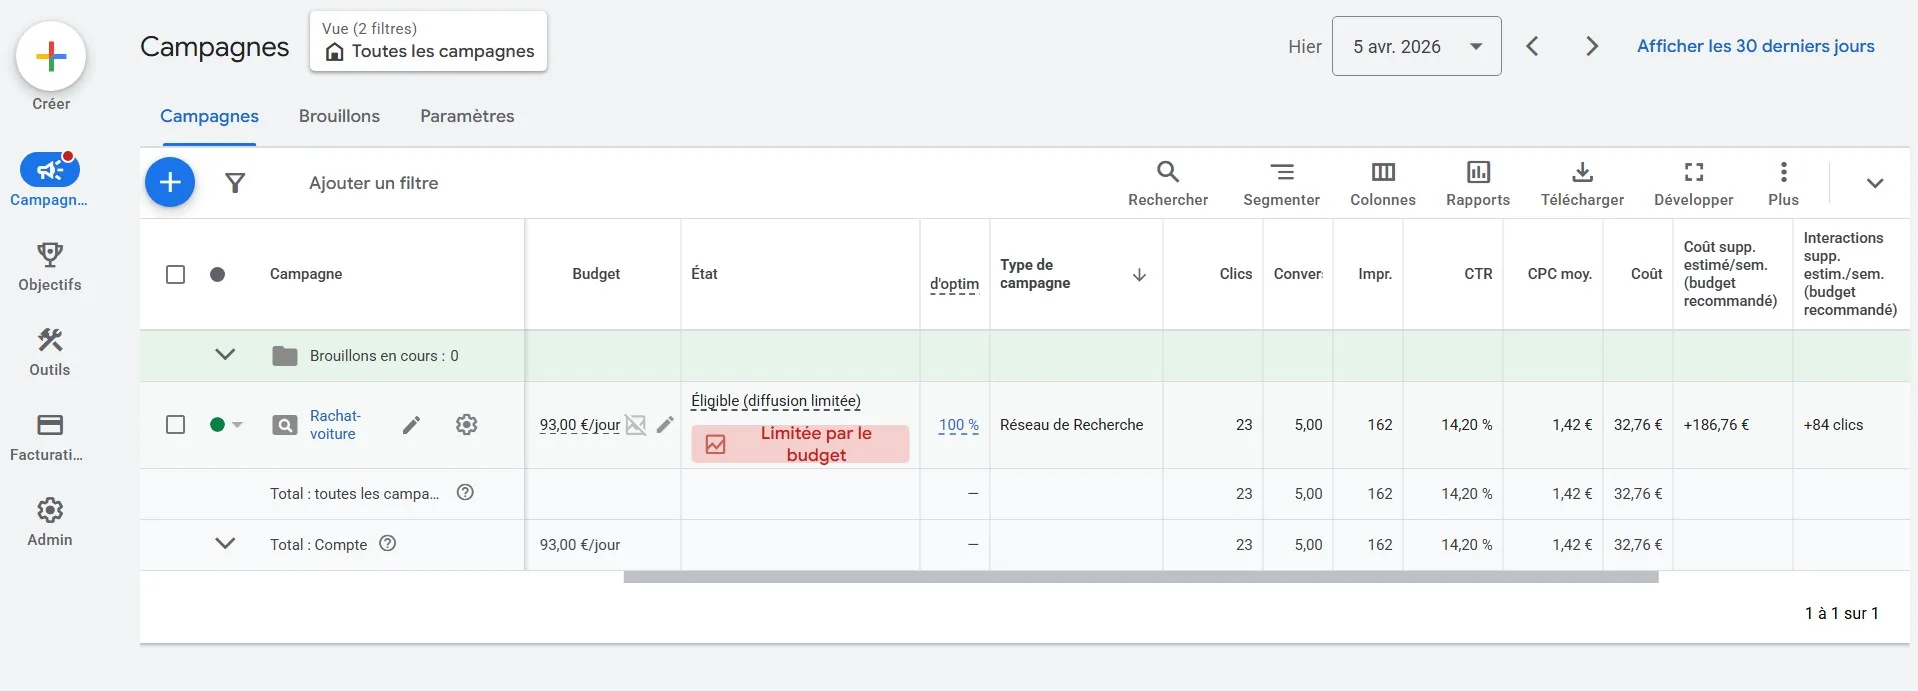Open Campagnes in the left sidebar
This screenshot has height=691, width=1918.
(x=49, y=180)
